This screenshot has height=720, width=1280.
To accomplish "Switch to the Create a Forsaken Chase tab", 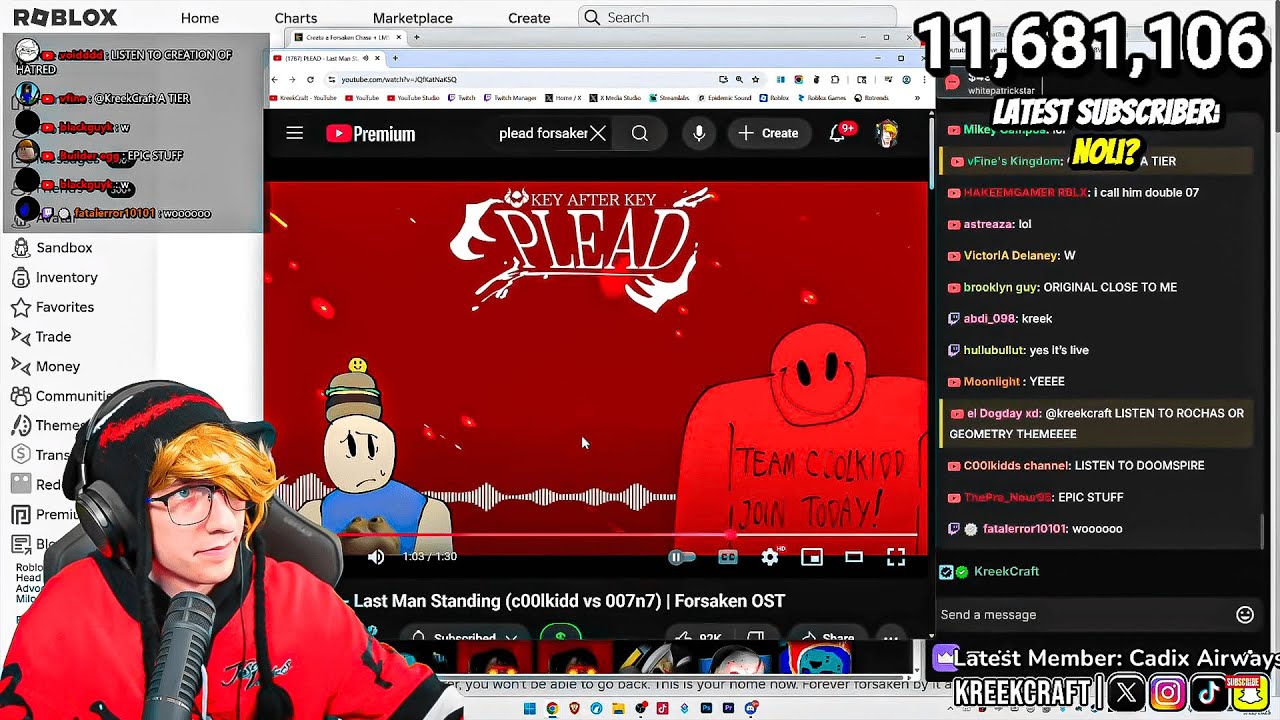I will [347, 37].
